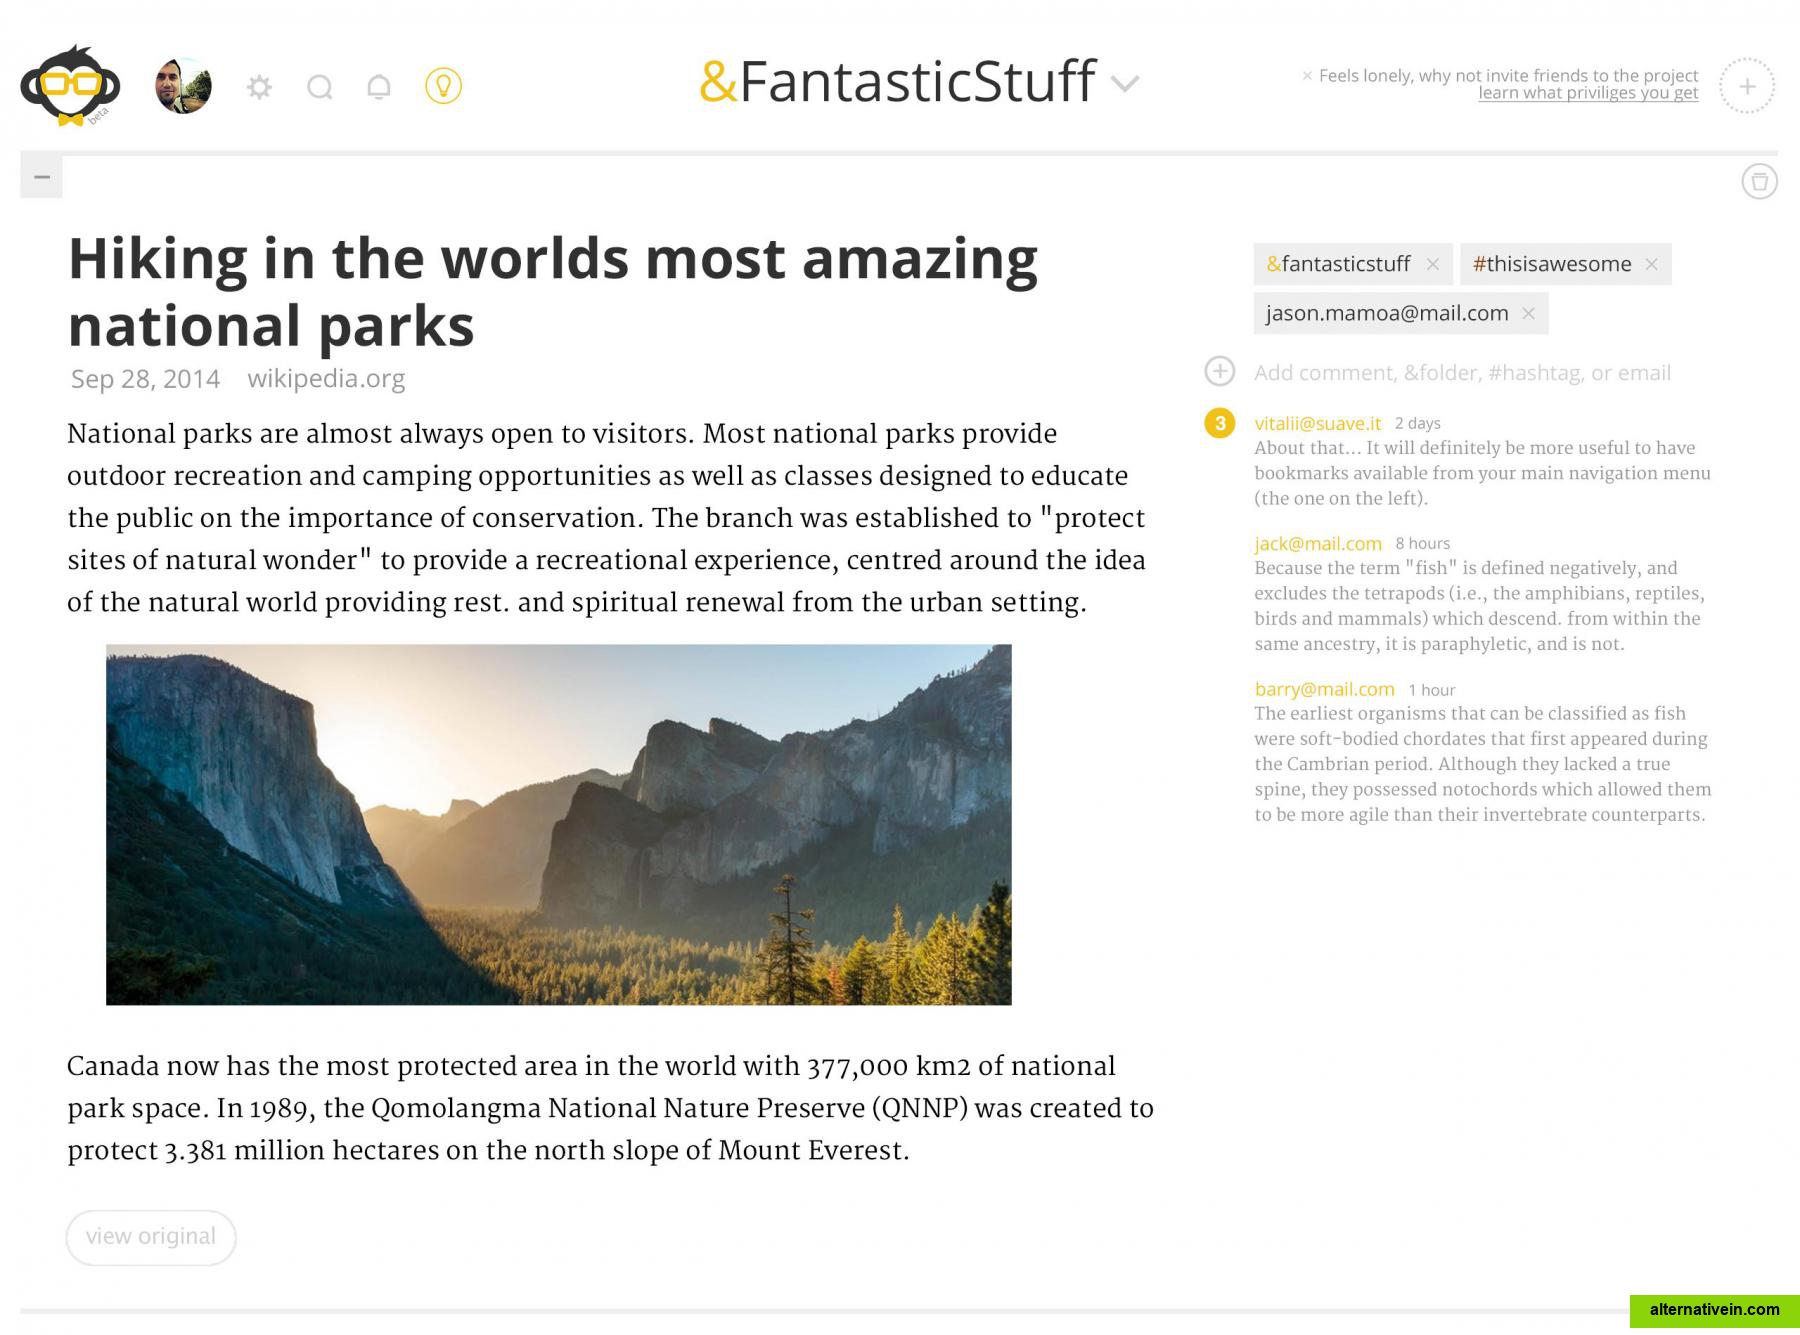Click the yellow lightbulb icon
The image size is (1800, 1335).
[443, 86]
